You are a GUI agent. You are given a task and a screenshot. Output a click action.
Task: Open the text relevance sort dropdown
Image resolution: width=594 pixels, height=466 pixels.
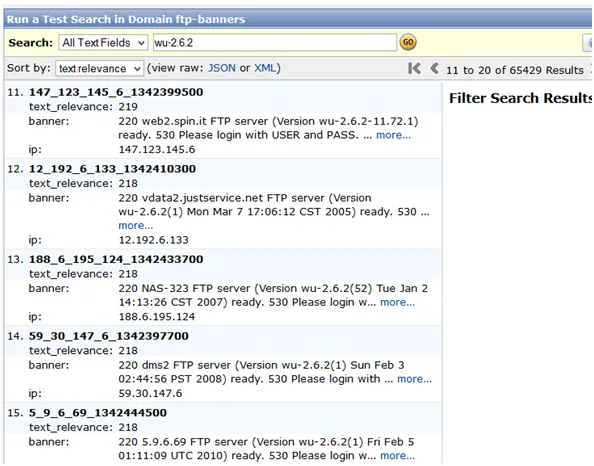pyautogui.click(x=99, y=69)
